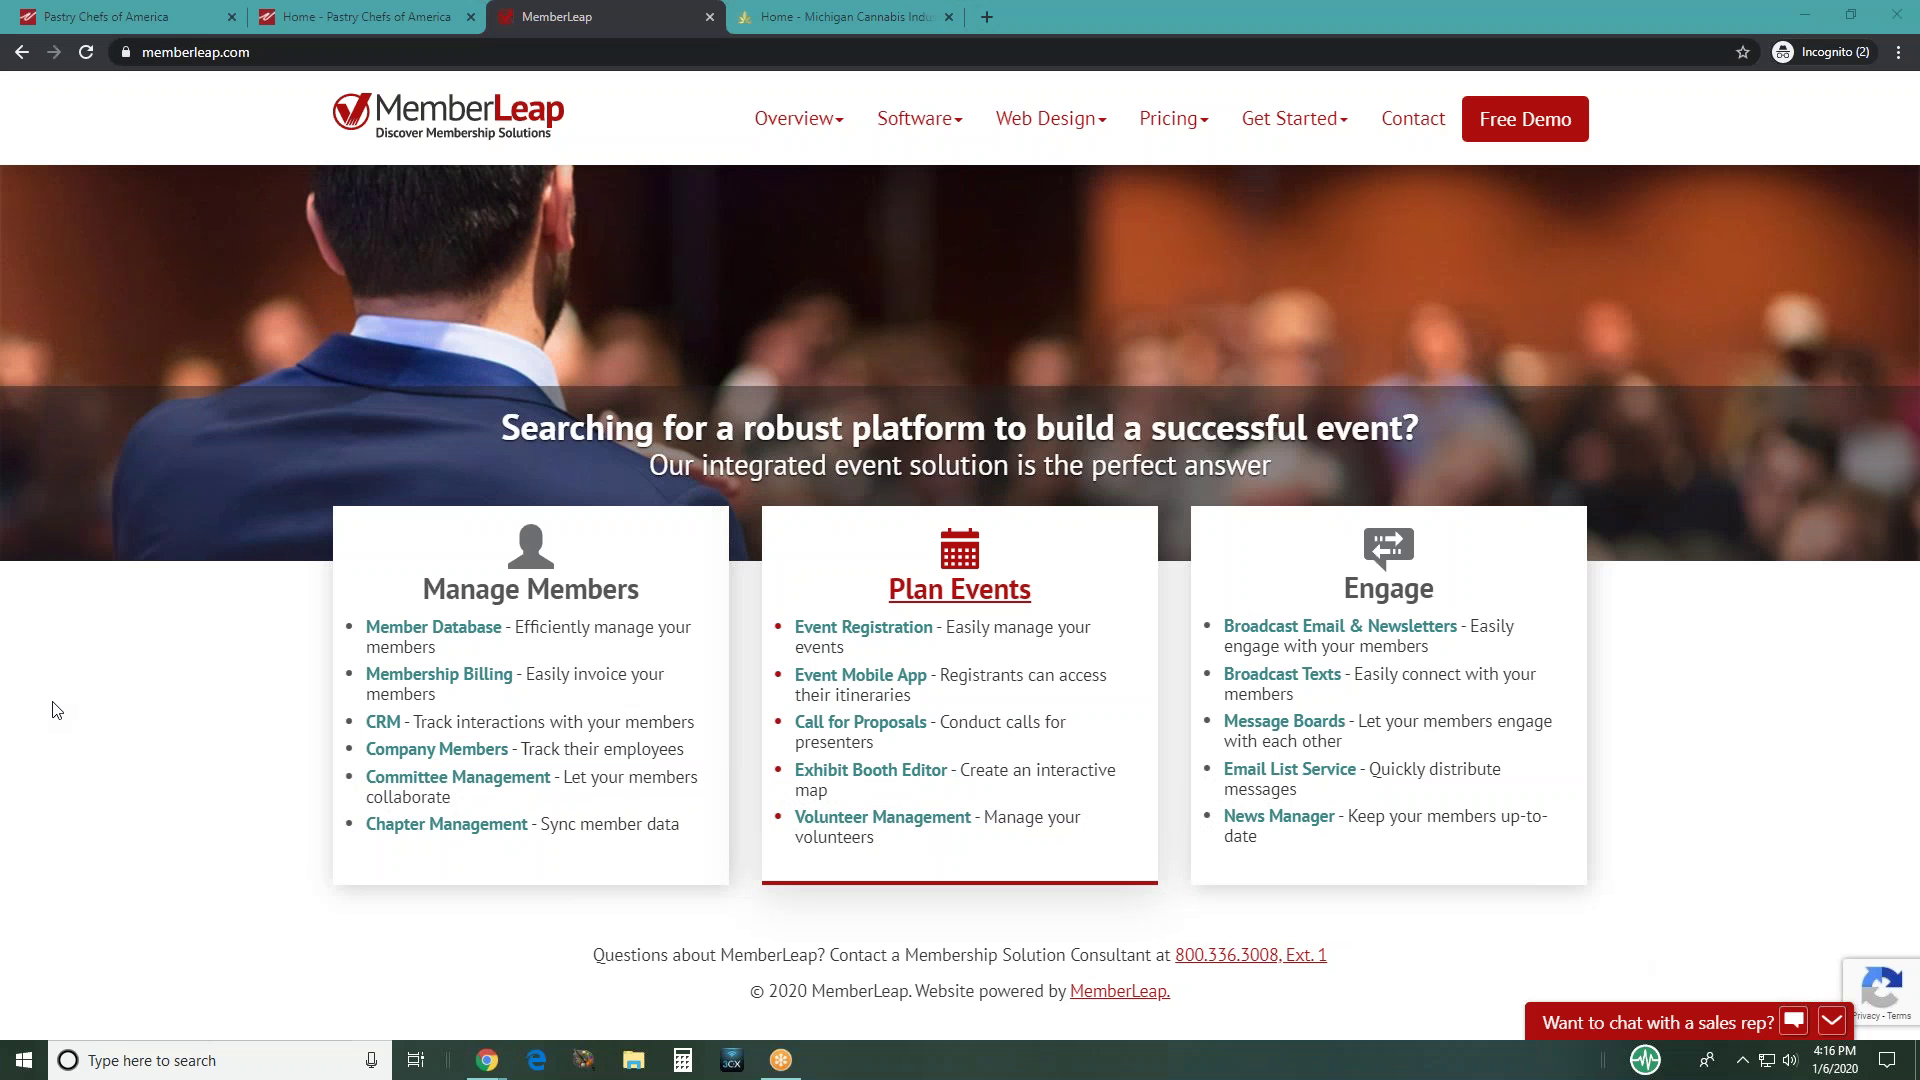The image size is (1920, 1080).
Task: Call the 800.336.3008, Ext. 1 phone link
Action: (x=1250, y=955)
